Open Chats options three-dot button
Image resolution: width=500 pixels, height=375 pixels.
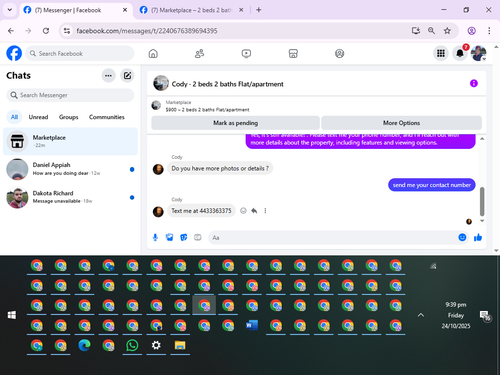(x=108, y=76)
